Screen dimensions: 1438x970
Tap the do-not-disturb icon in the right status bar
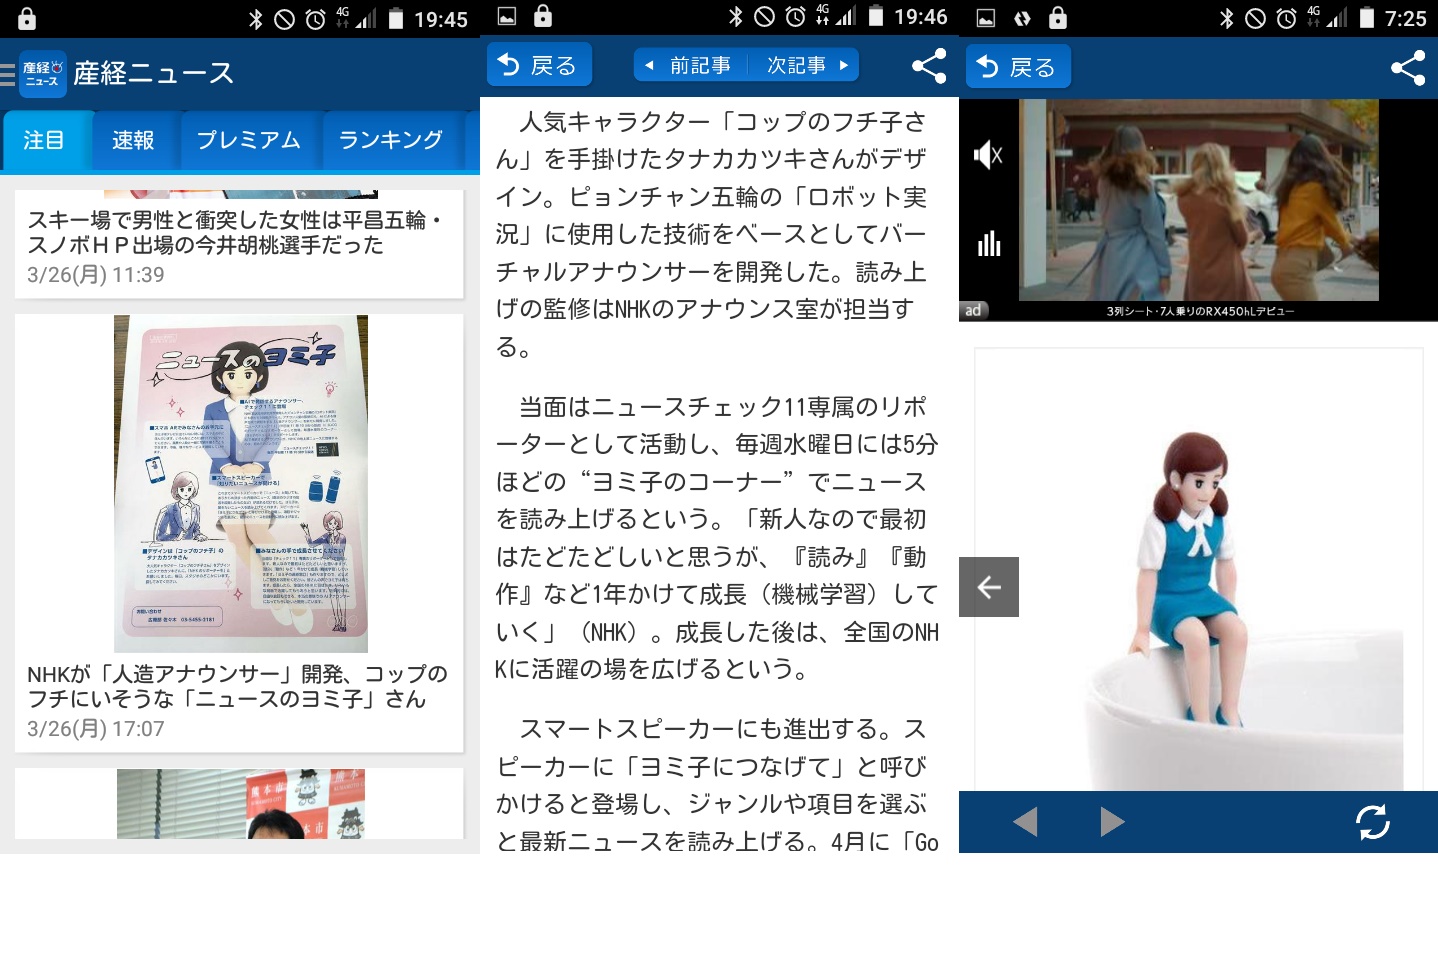click(x=1255, y=18)
